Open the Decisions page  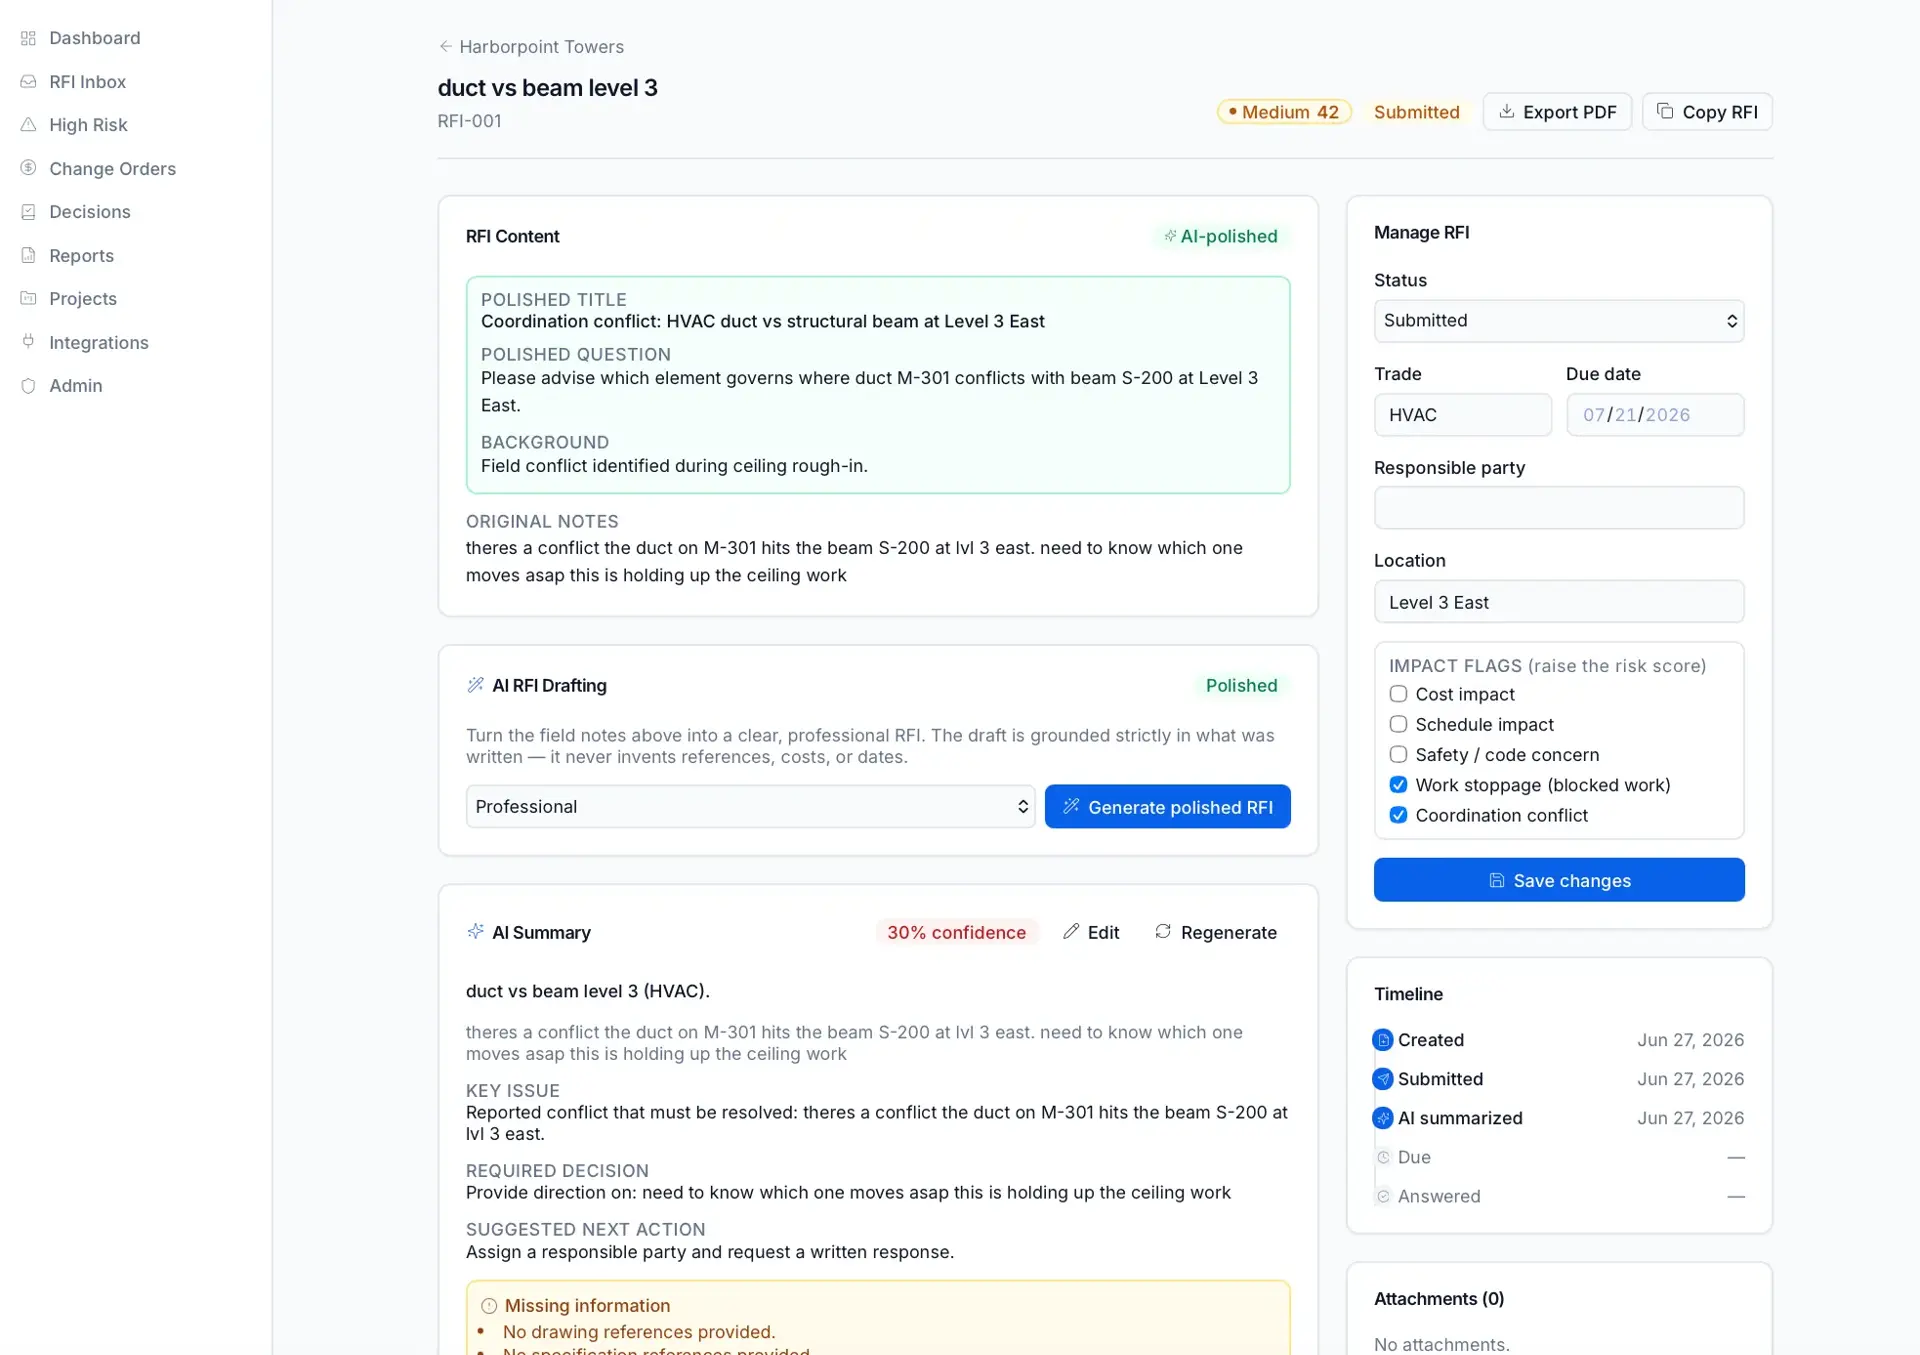click(x=90, y=212)
